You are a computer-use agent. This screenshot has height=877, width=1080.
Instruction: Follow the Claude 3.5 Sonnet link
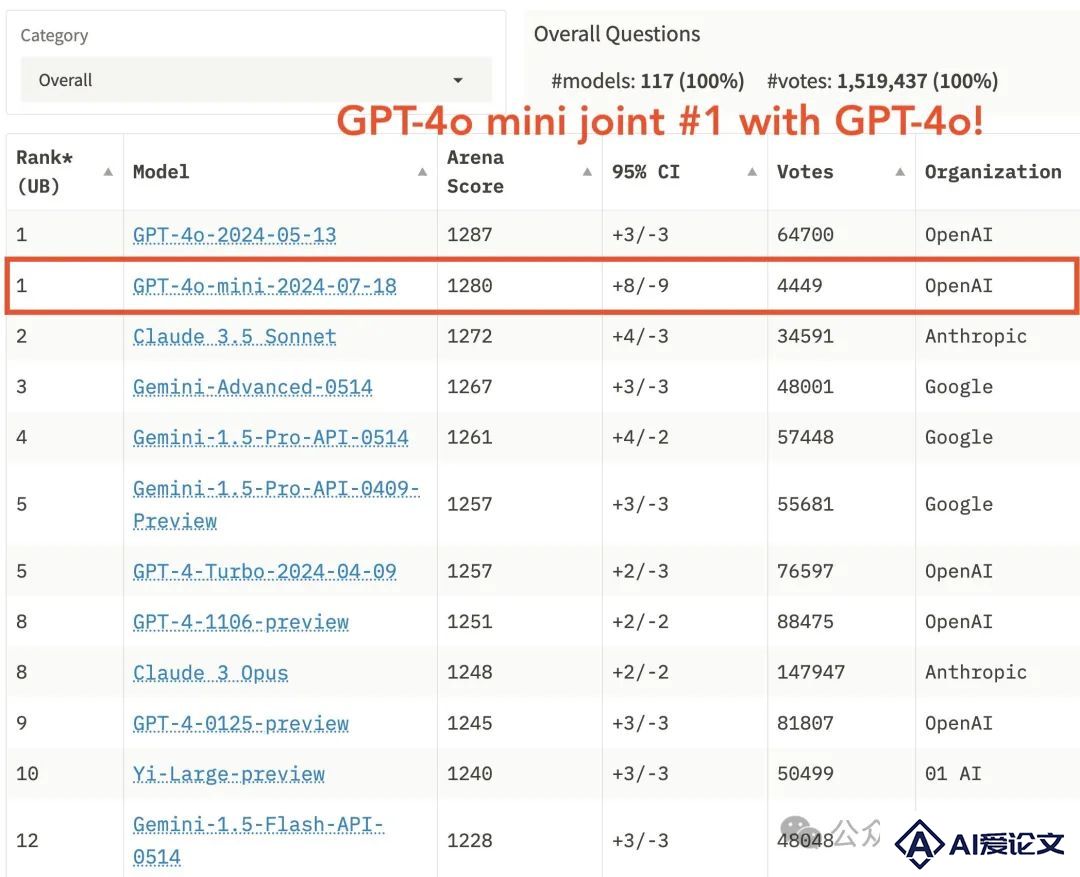(x=234, y=336)
